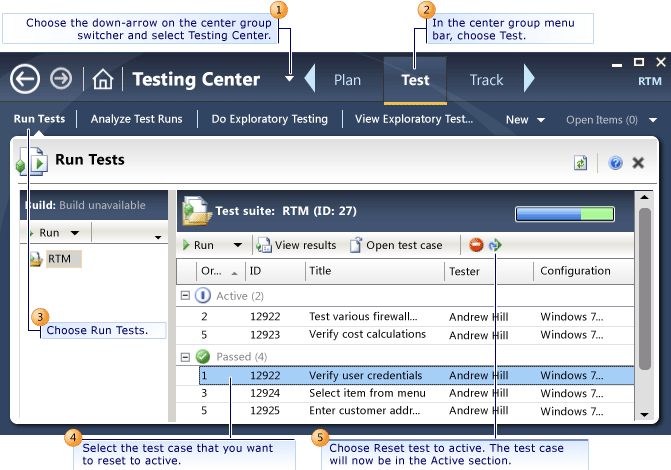The width and height of the screenshot is (671, 470).
Task: Open View Exploratory Test... menu item
Action: (414, 119)
